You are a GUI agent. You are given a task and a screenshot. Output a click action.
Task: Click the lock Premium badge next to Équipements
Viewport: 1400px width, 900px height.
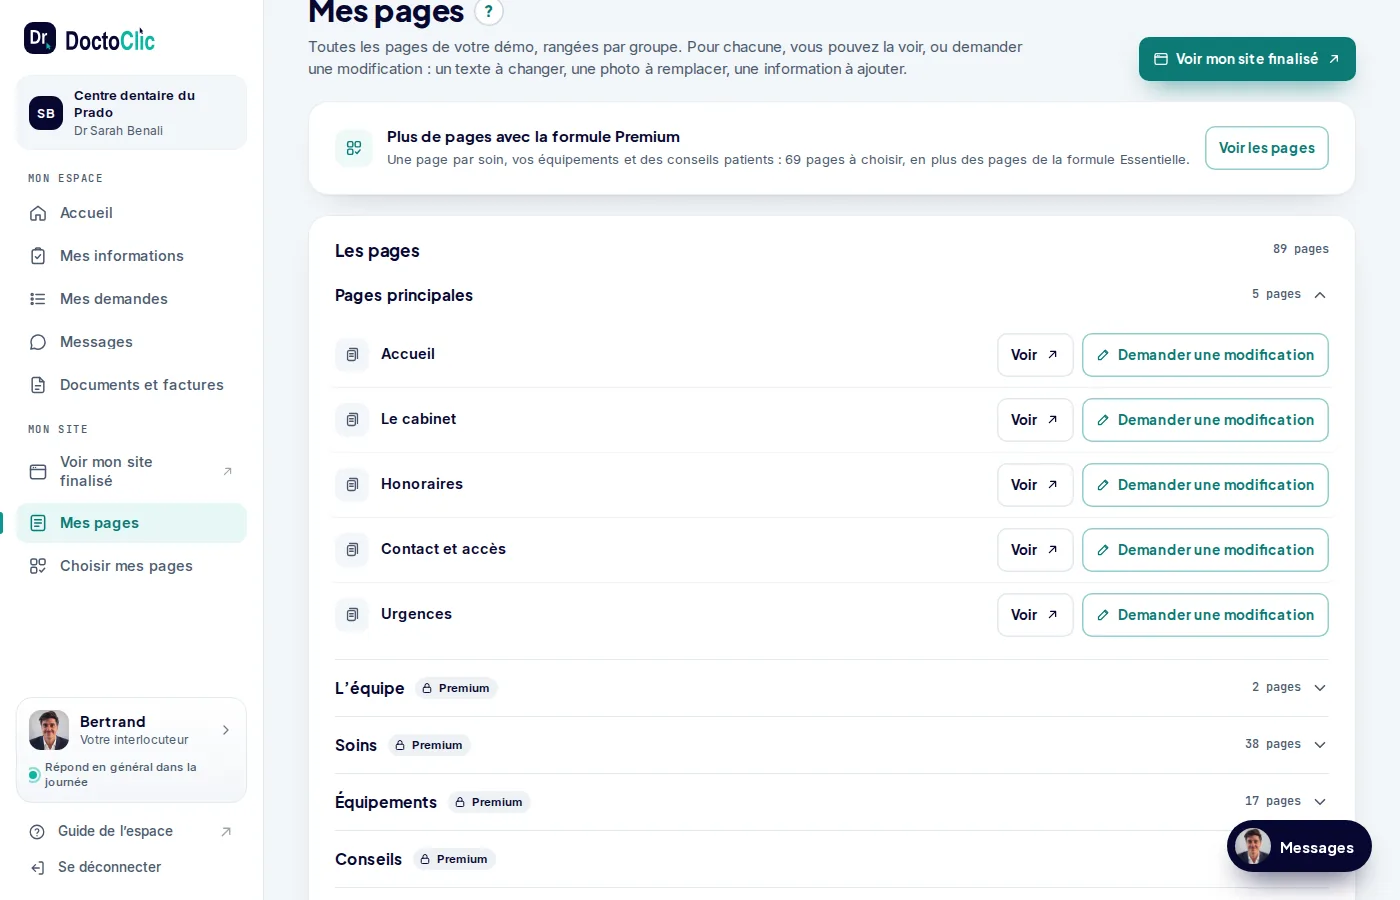[489, 802]
